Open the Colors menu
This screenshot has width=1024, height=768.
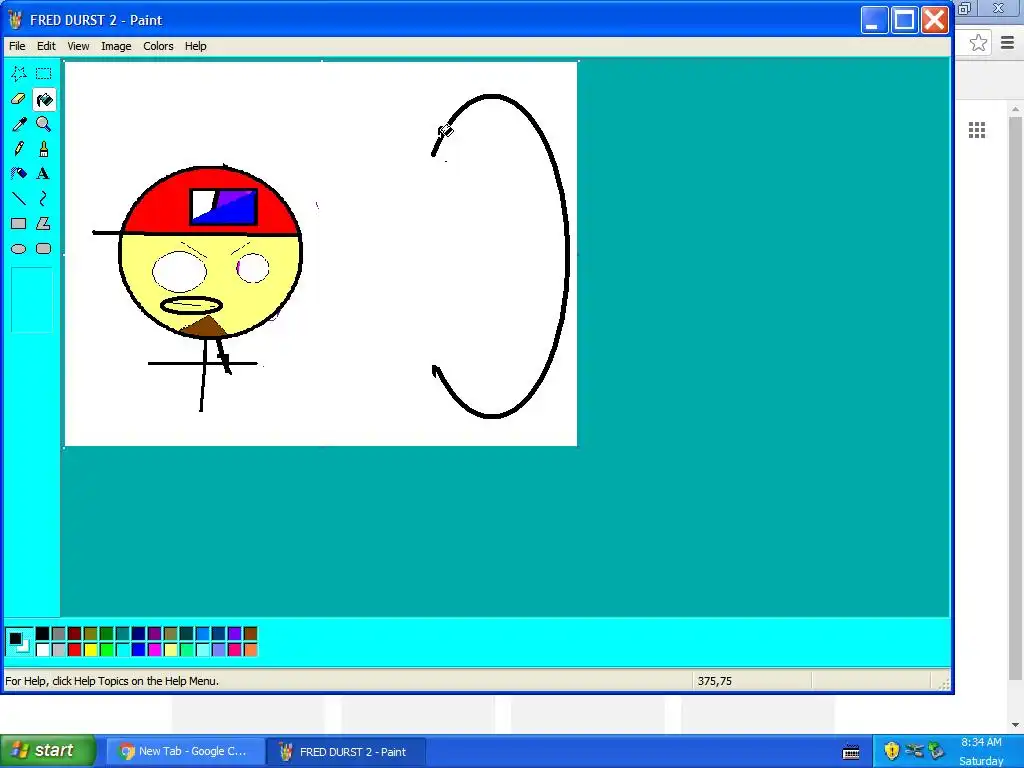[158, 46]
